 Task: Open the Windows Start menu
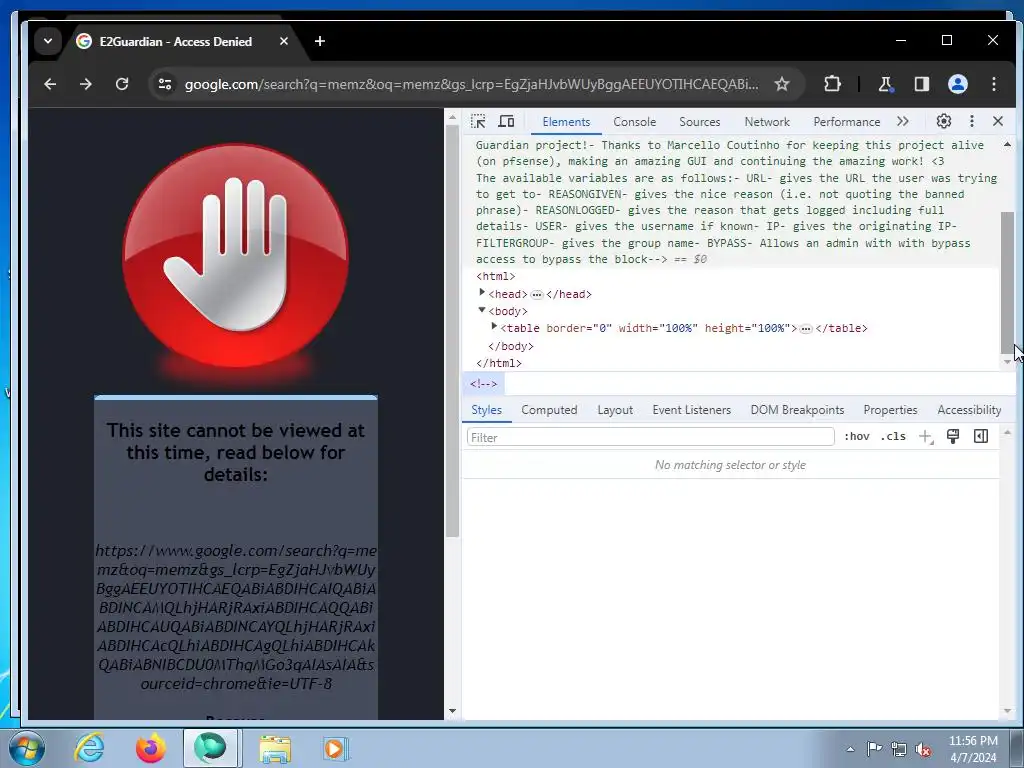[x=26, y=748]
